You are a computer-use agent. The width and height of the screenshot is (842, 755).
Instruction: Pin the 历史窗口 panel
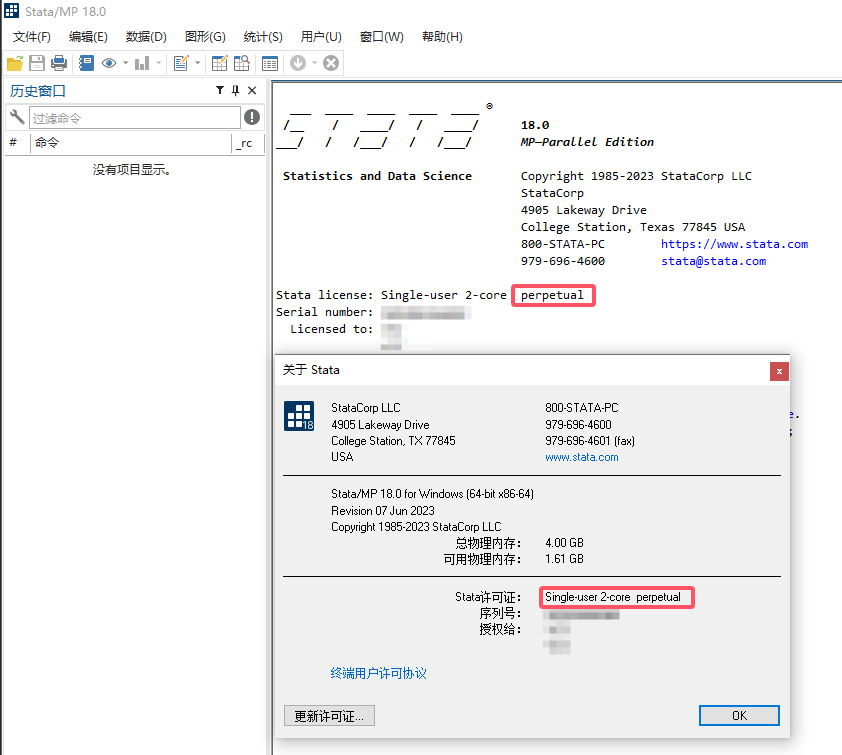236,90
